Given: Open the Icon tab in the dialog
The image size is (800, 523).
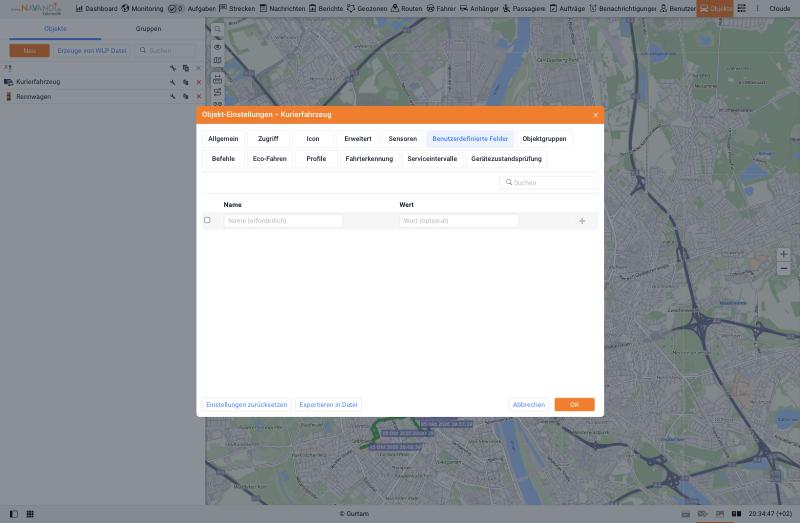Looking at the screenshot, I should click(313, 139).
